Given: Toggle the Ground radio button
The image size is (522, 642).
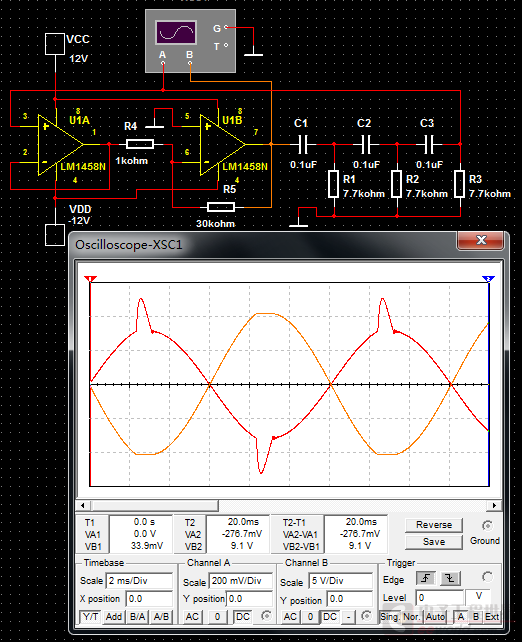Looking at the screenshot, I should [x=487, y=525].
